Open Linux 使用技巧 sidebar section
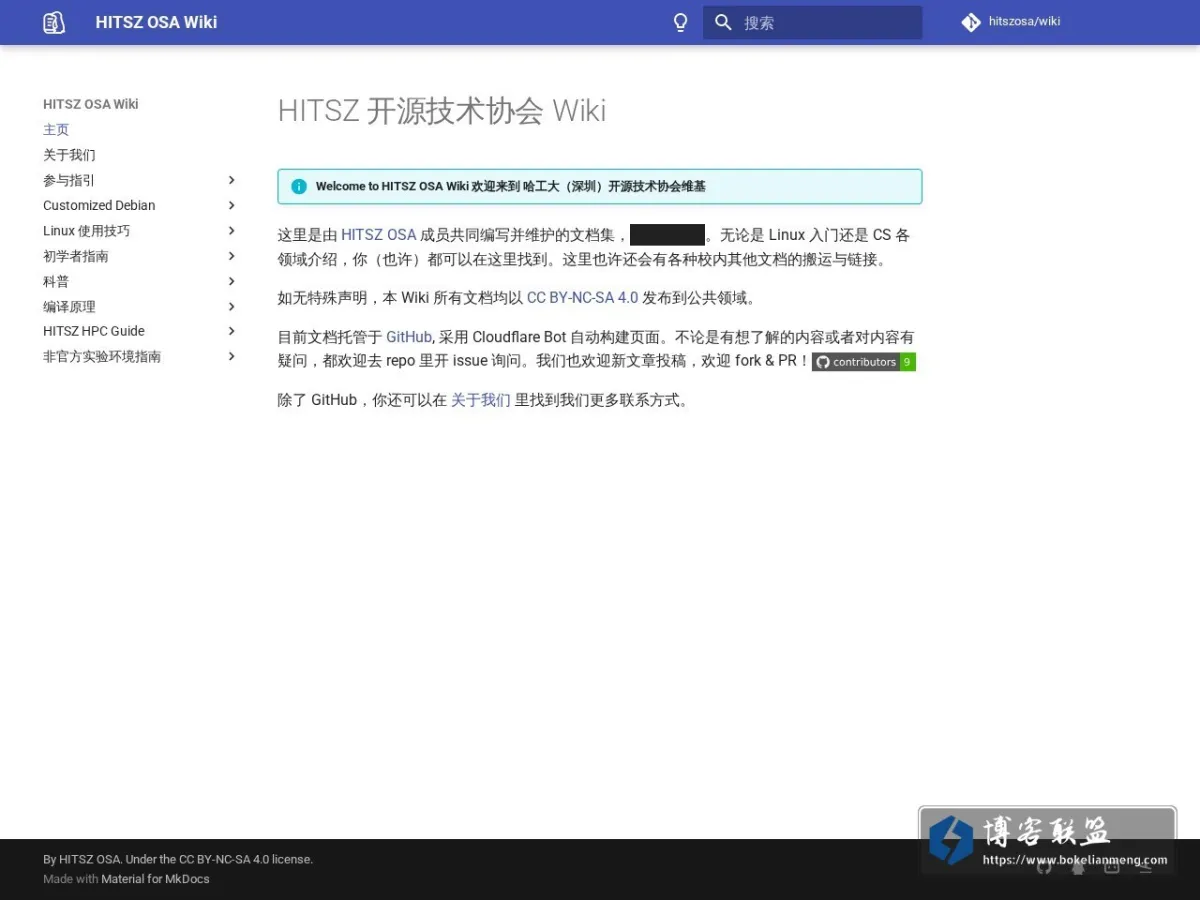1200x900 pixels. 86,231
